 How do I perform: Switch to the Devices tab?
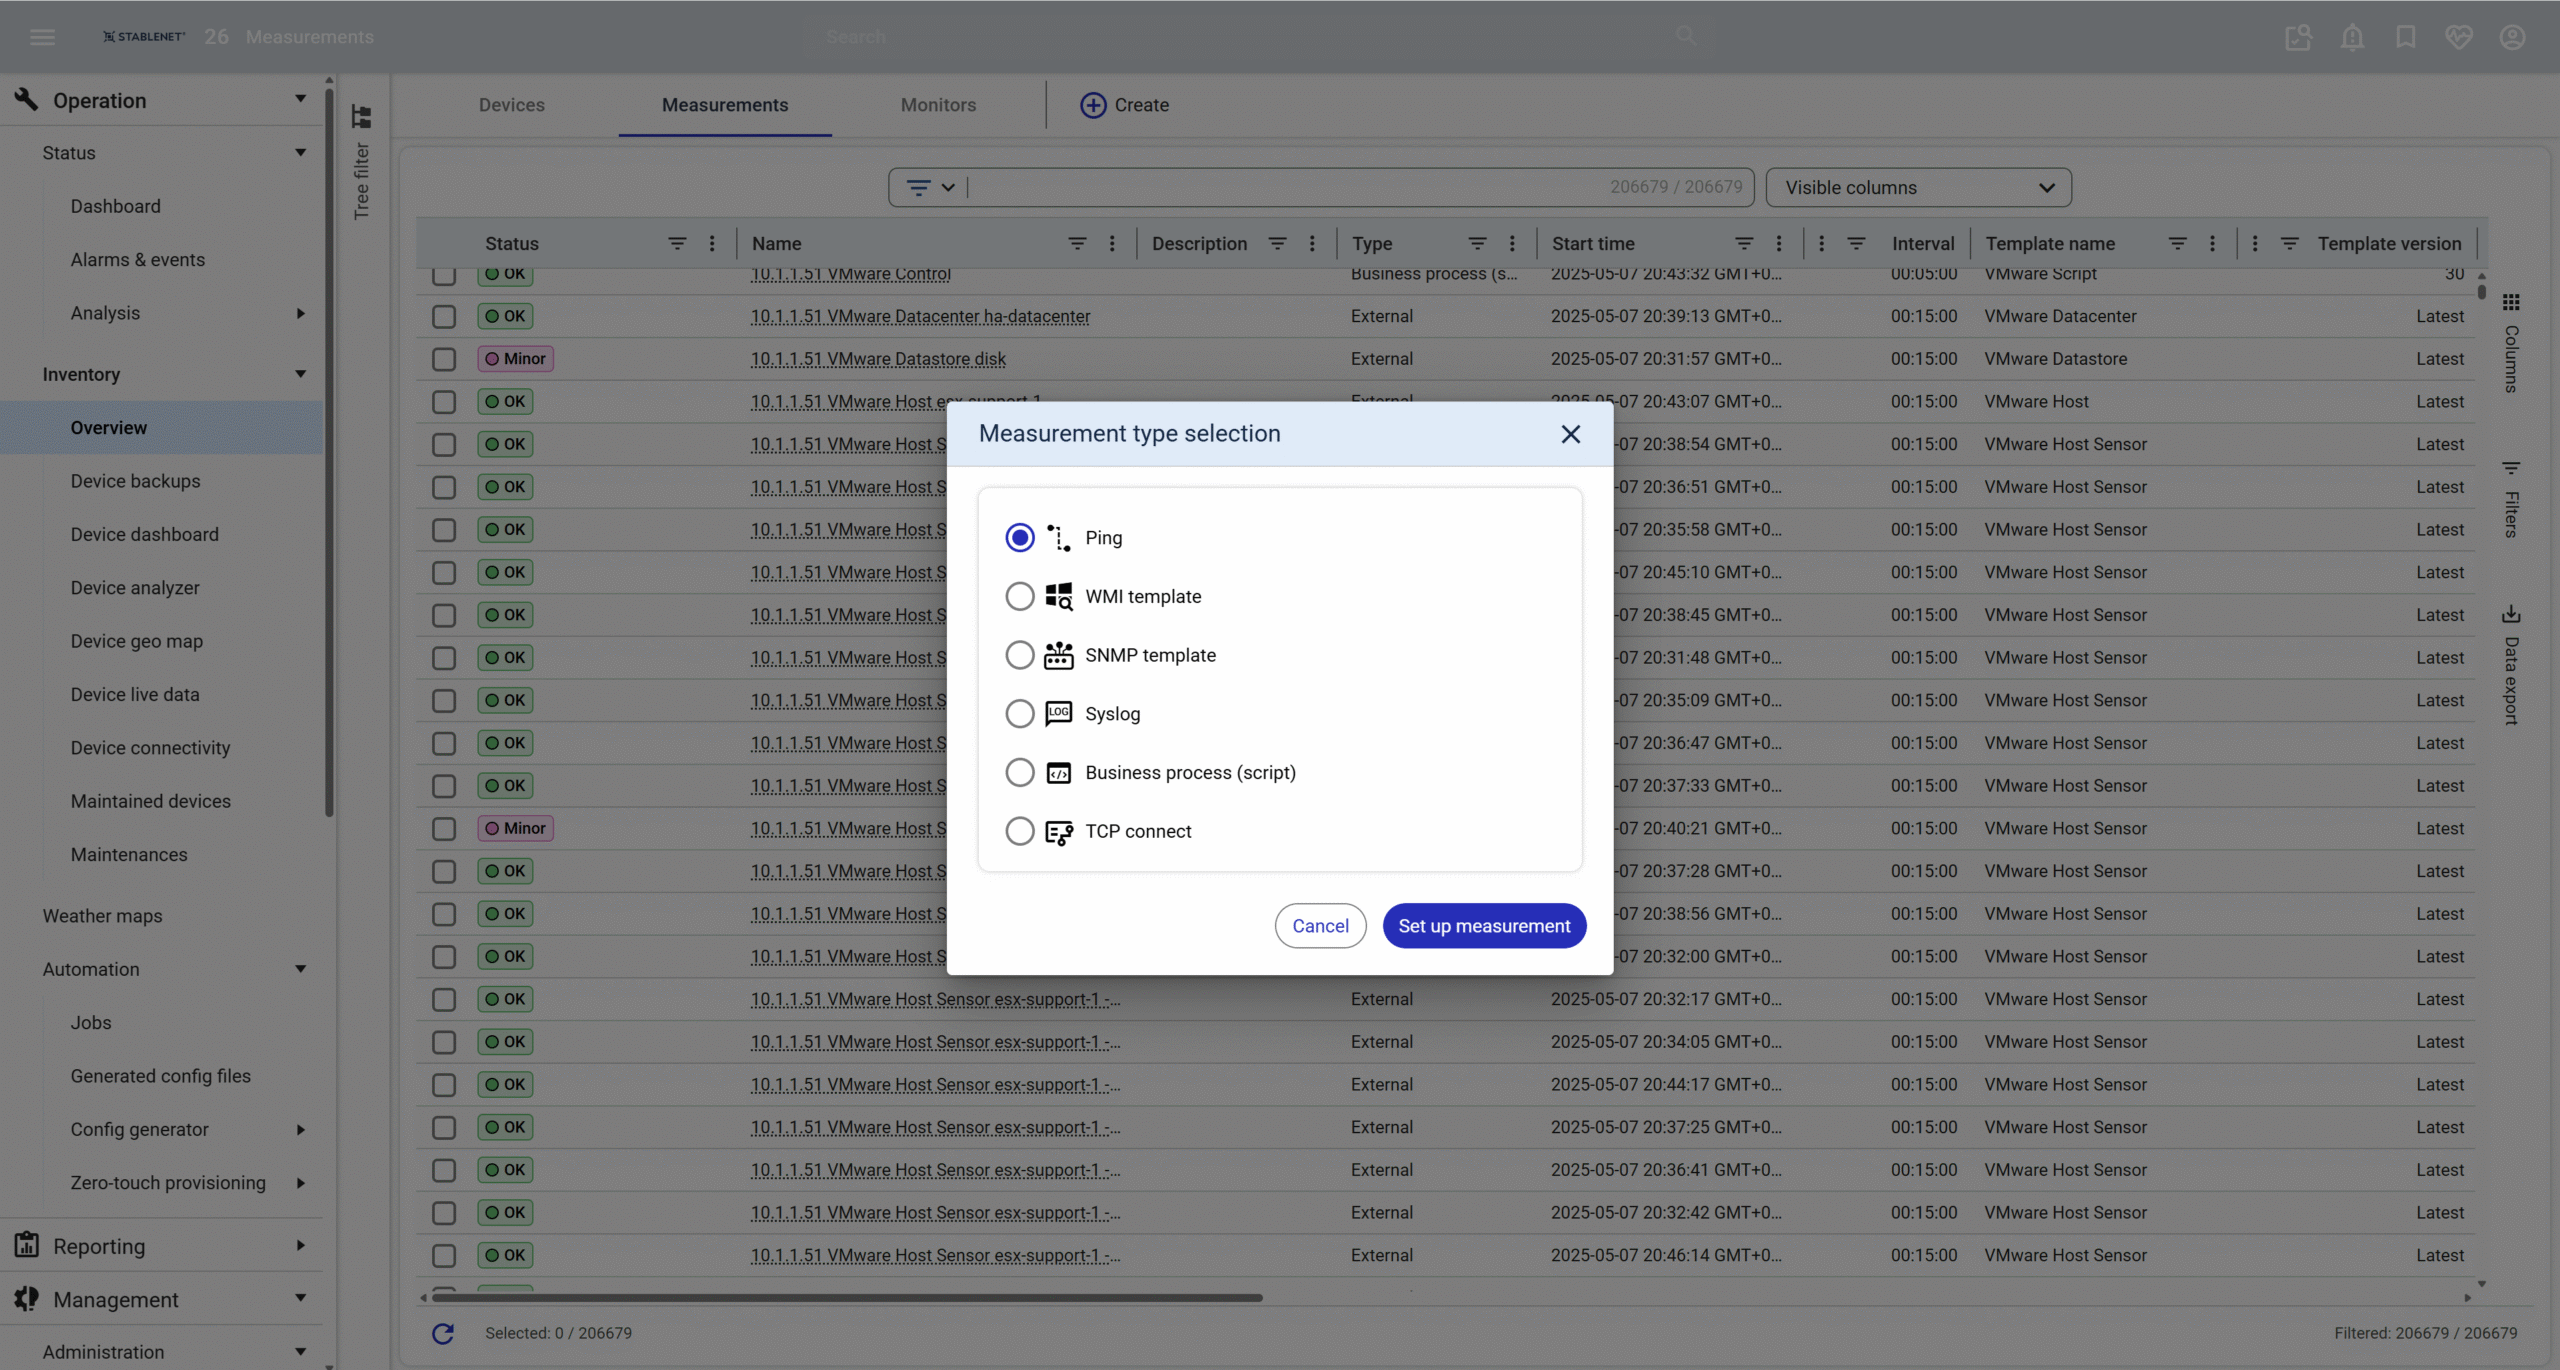[x=511, y=105]
